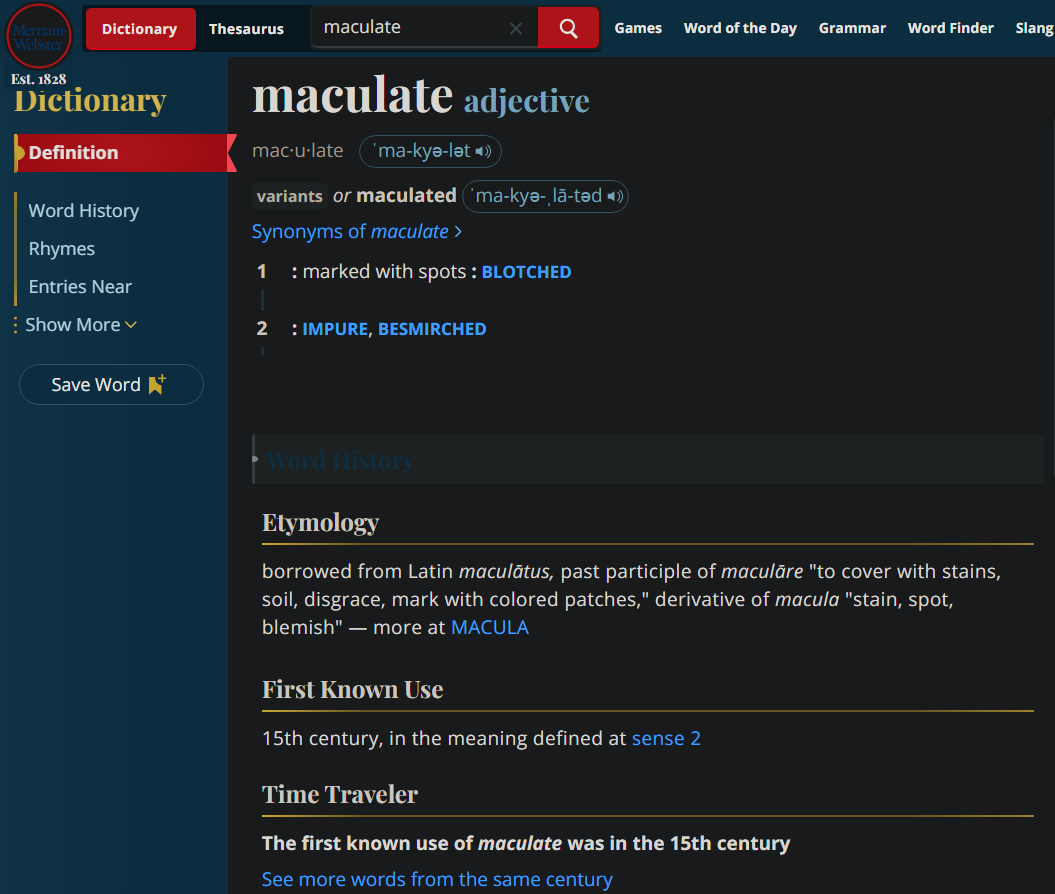Jump to Rhymes section in sidebar

(61, 249)
